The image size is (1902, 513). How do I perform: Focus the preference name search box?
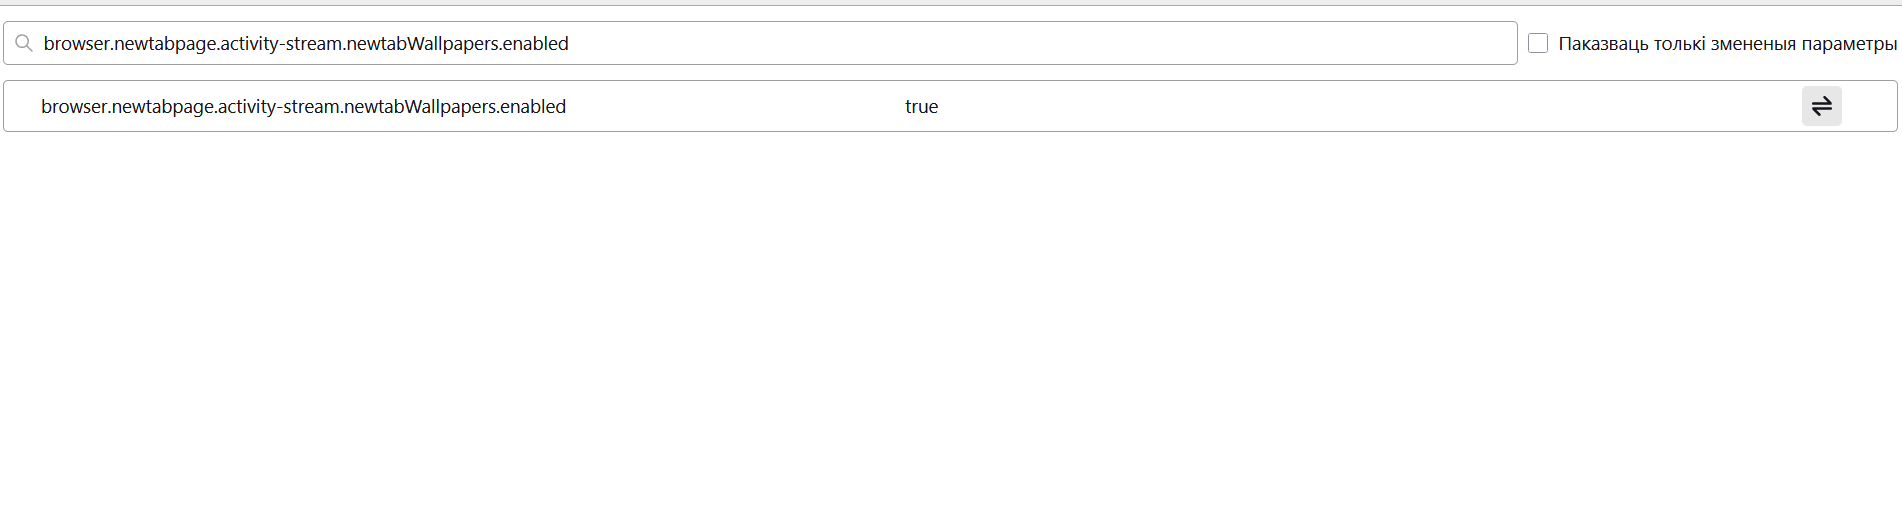click(x=760, y=43)
